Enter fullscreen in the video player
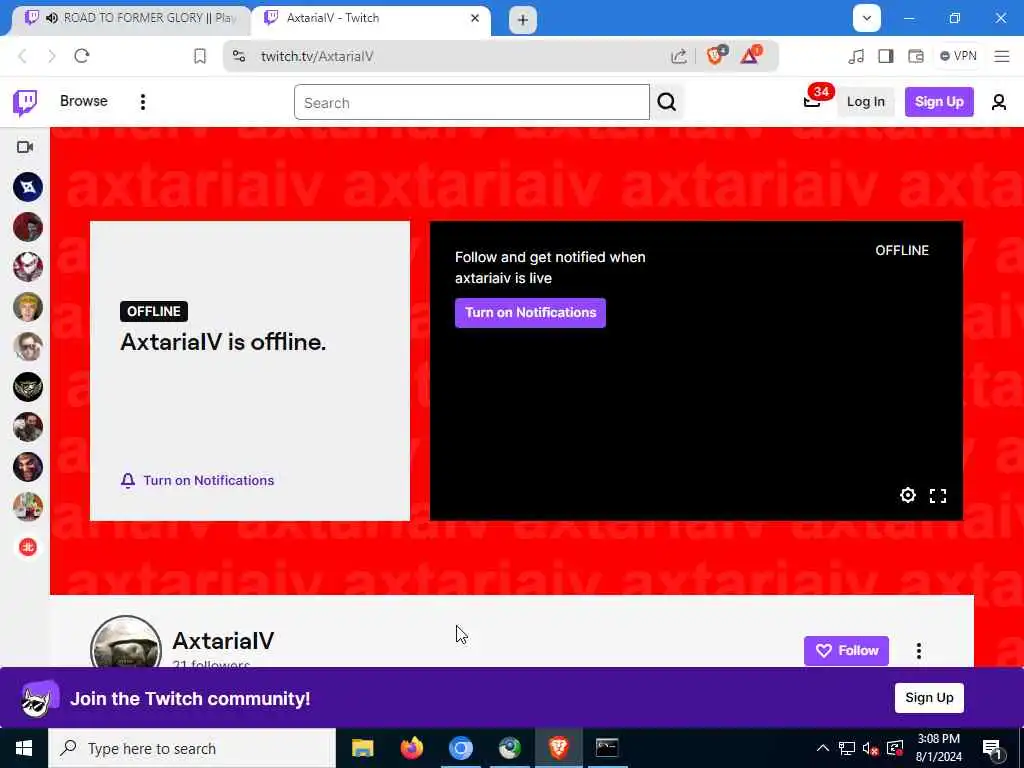Screen dimensions: 1024x768 [x=938, y=496]
